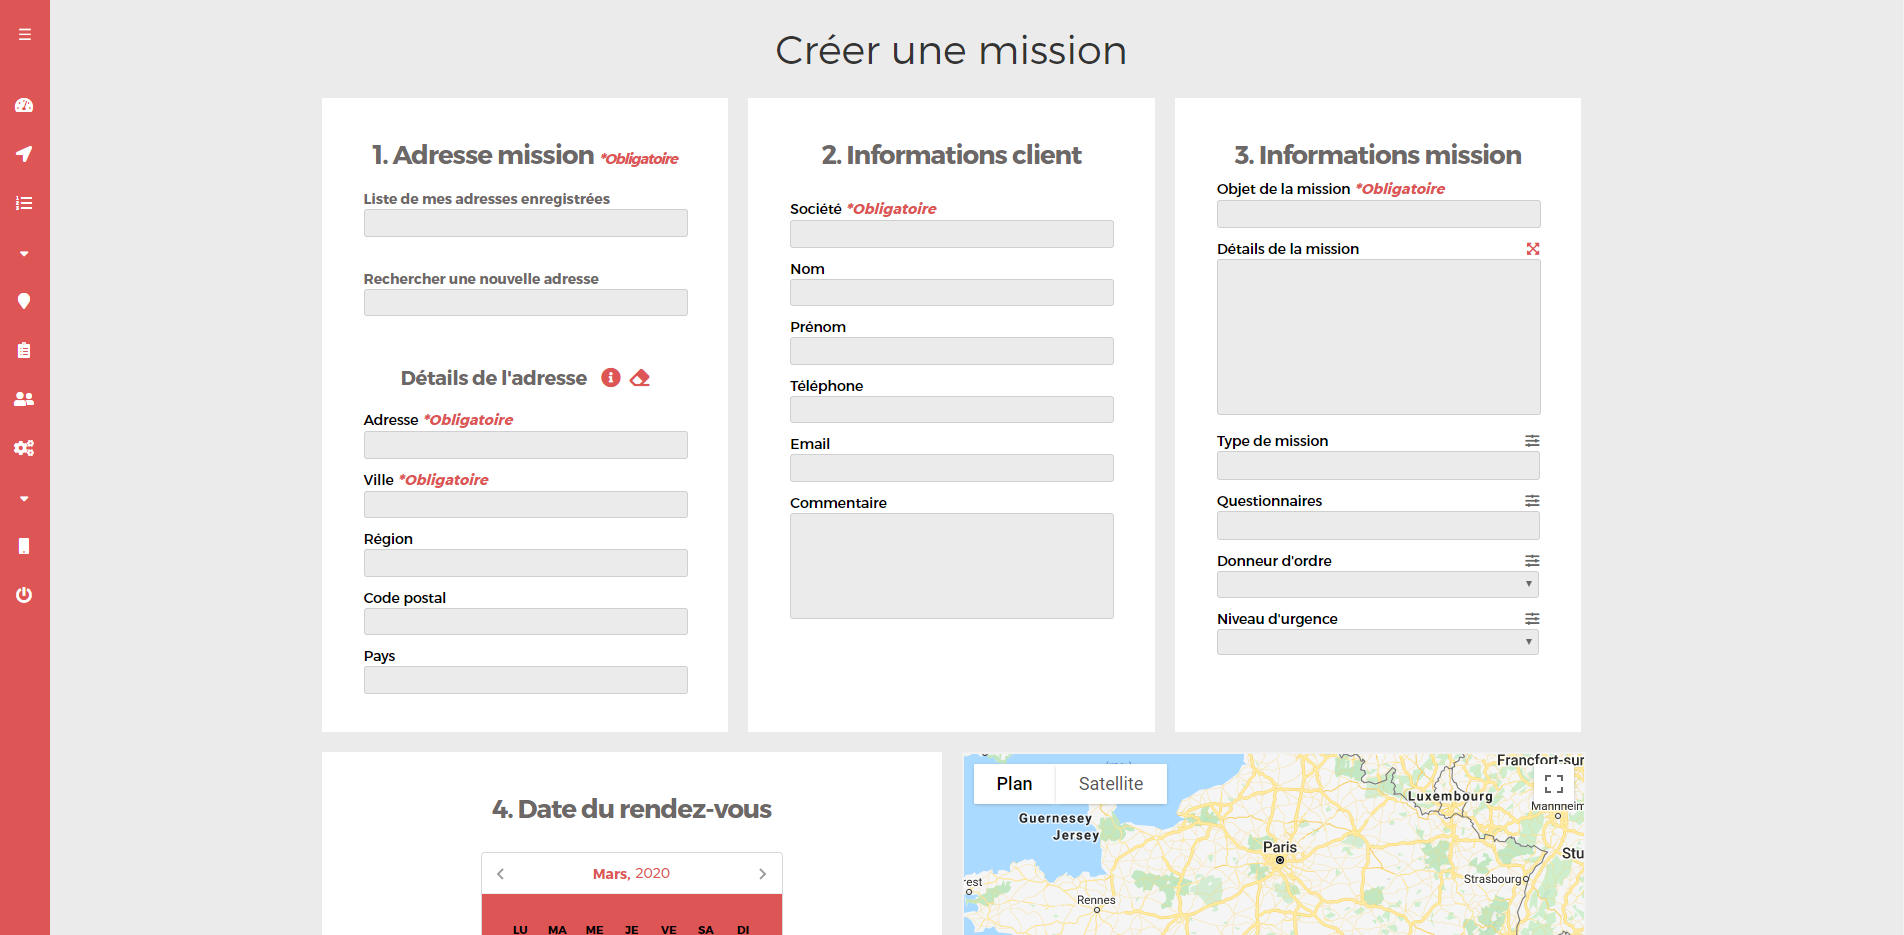Go to the dashboard gauge icon
1904x935 pixels.
24,105
